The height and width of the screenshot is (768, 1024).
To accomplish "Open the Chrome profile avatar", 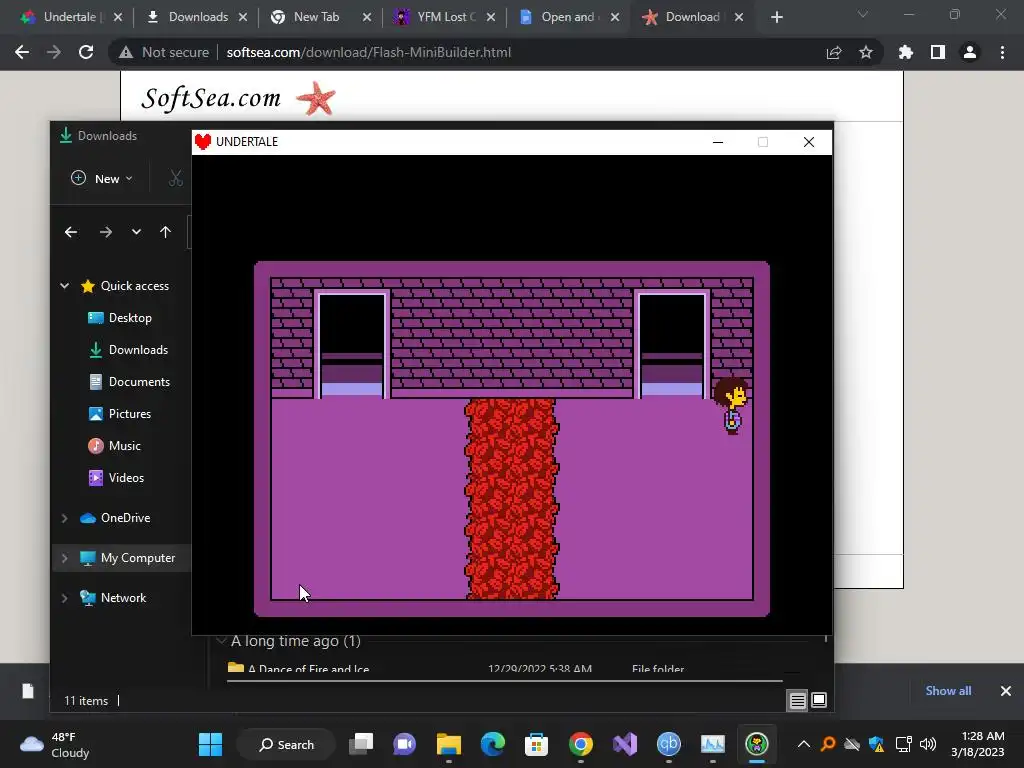I will click(970, 52).
